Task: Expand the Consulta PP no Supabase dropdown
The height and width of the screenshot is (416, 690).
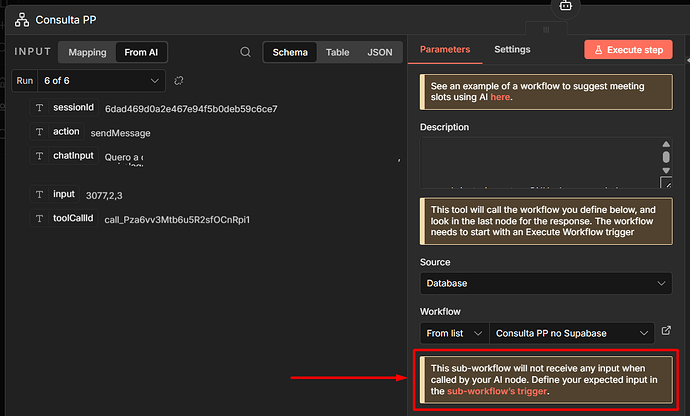Action: click(x=570, y=332)
